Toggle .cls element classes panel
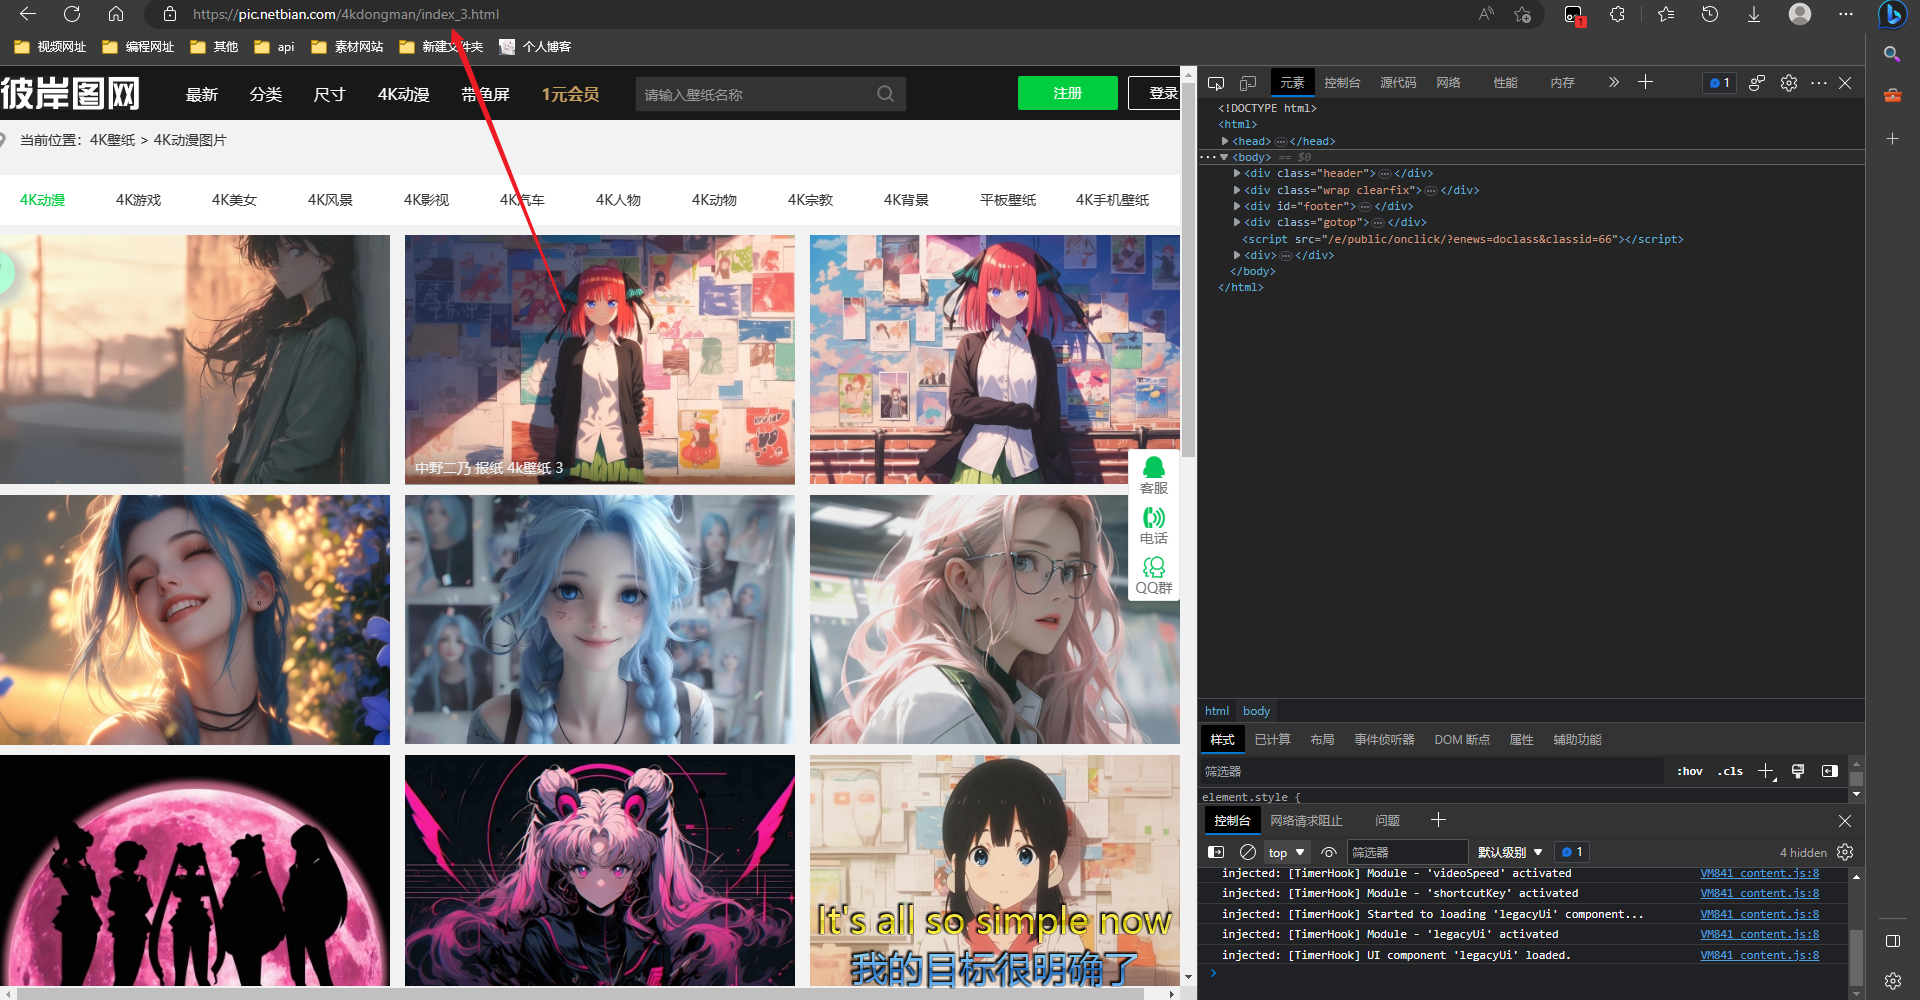This screenshot has height=1000, width=1920. pyautogui.click(x=1730, y=771)
